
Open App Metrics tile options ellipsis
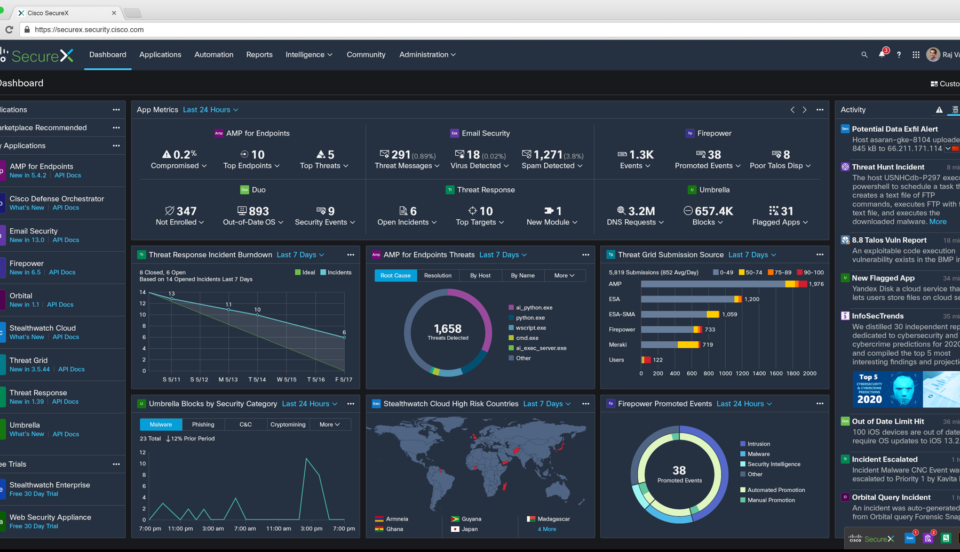pos(820,110)
